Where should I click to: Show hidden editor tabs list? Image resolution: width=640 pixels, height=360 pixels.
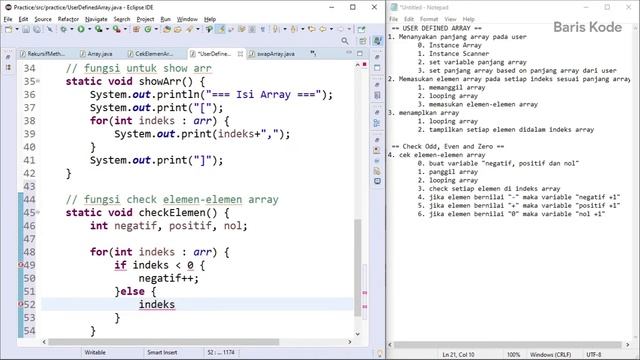pos(313,53)
